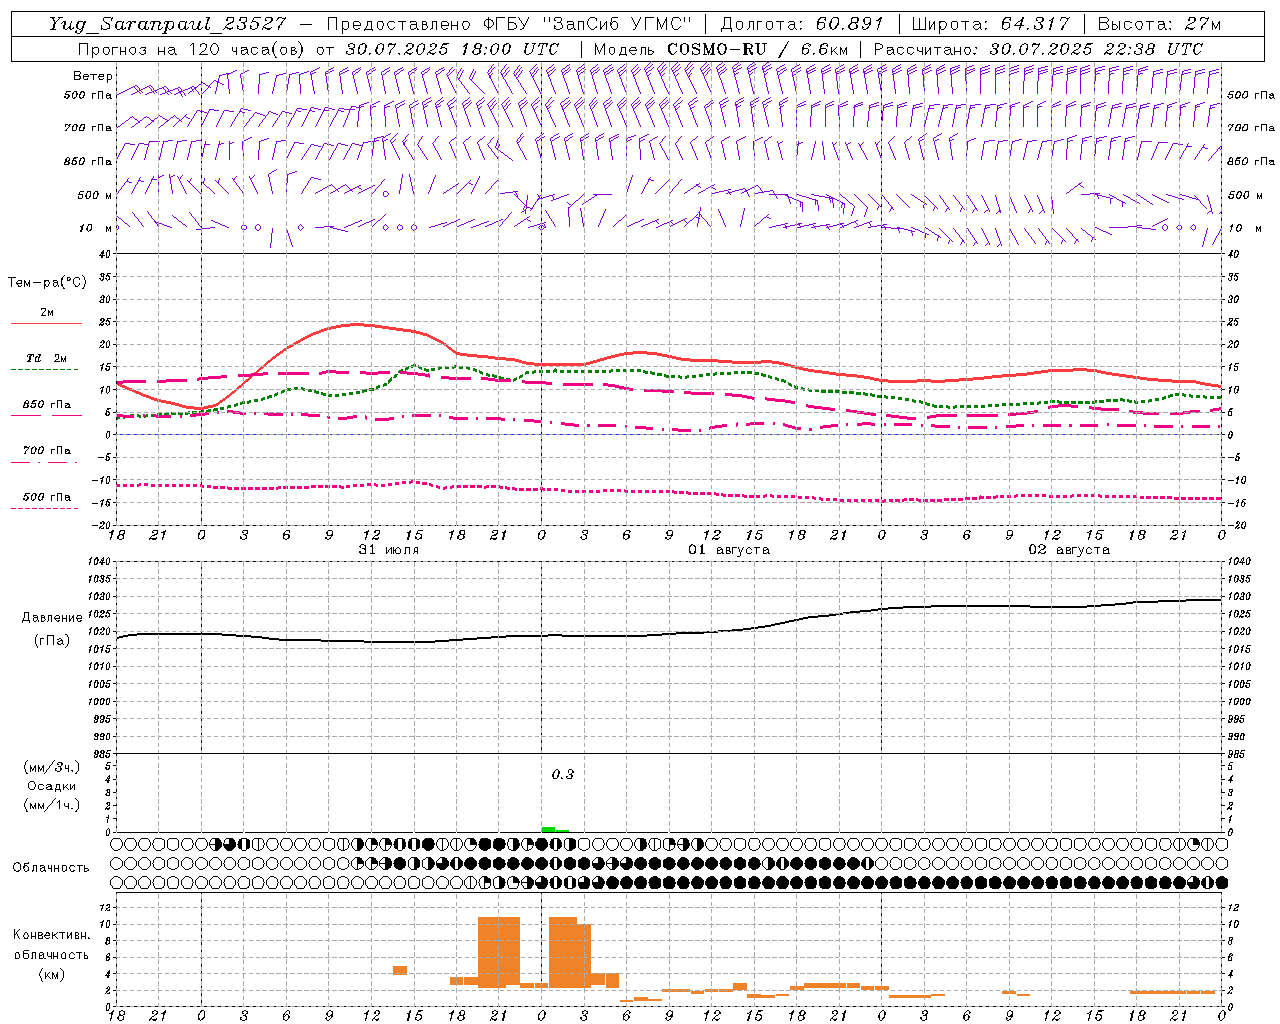Click the dotted line sample under legend '500 гПа'

45,509
